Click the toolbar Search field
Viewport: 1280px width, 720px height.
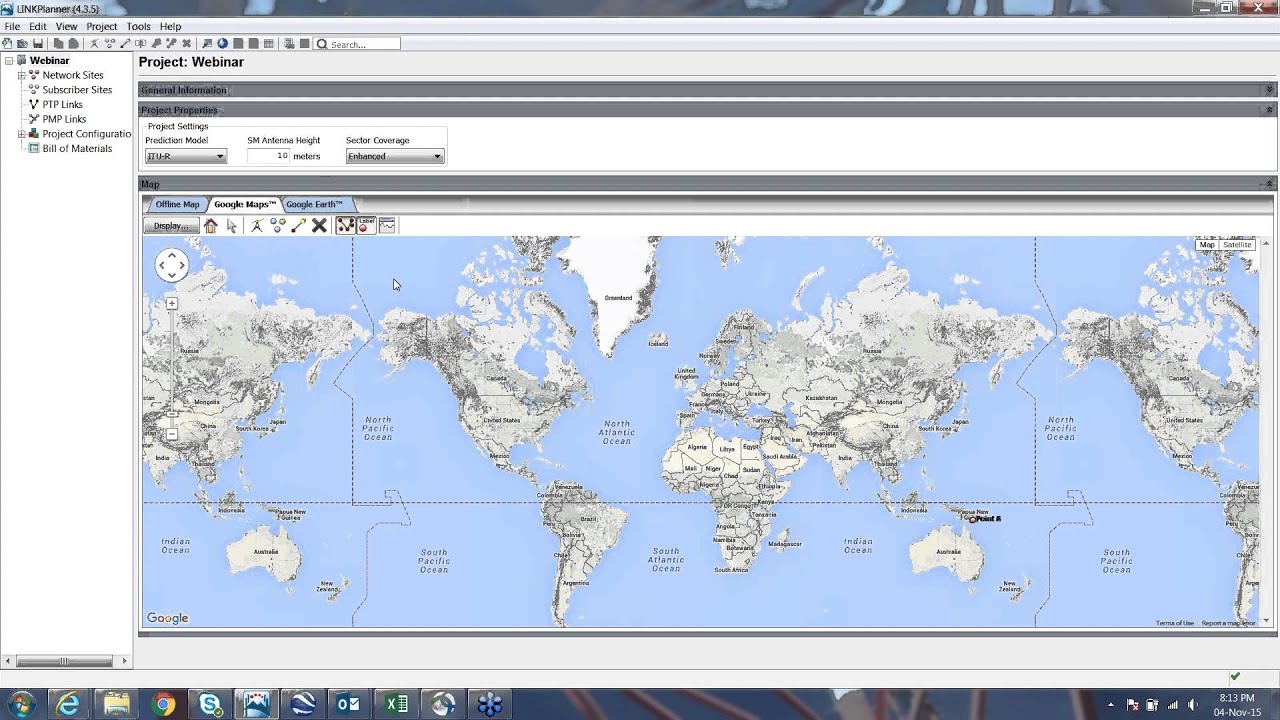coord(357,44)
